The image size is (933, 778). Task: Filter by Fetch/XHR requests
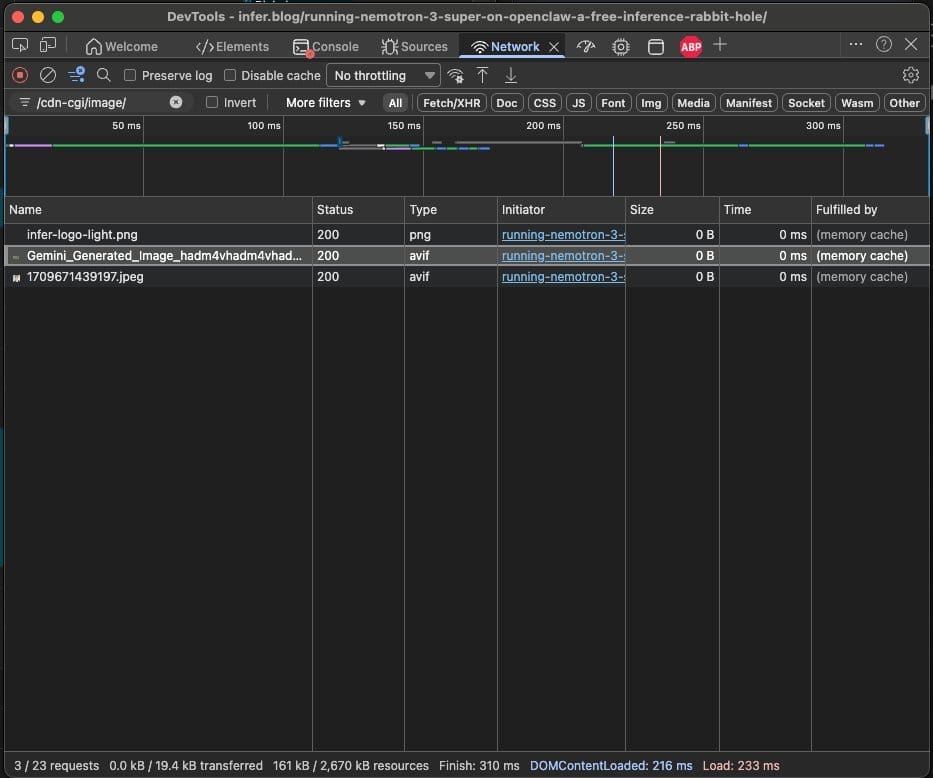coord(452,103)
